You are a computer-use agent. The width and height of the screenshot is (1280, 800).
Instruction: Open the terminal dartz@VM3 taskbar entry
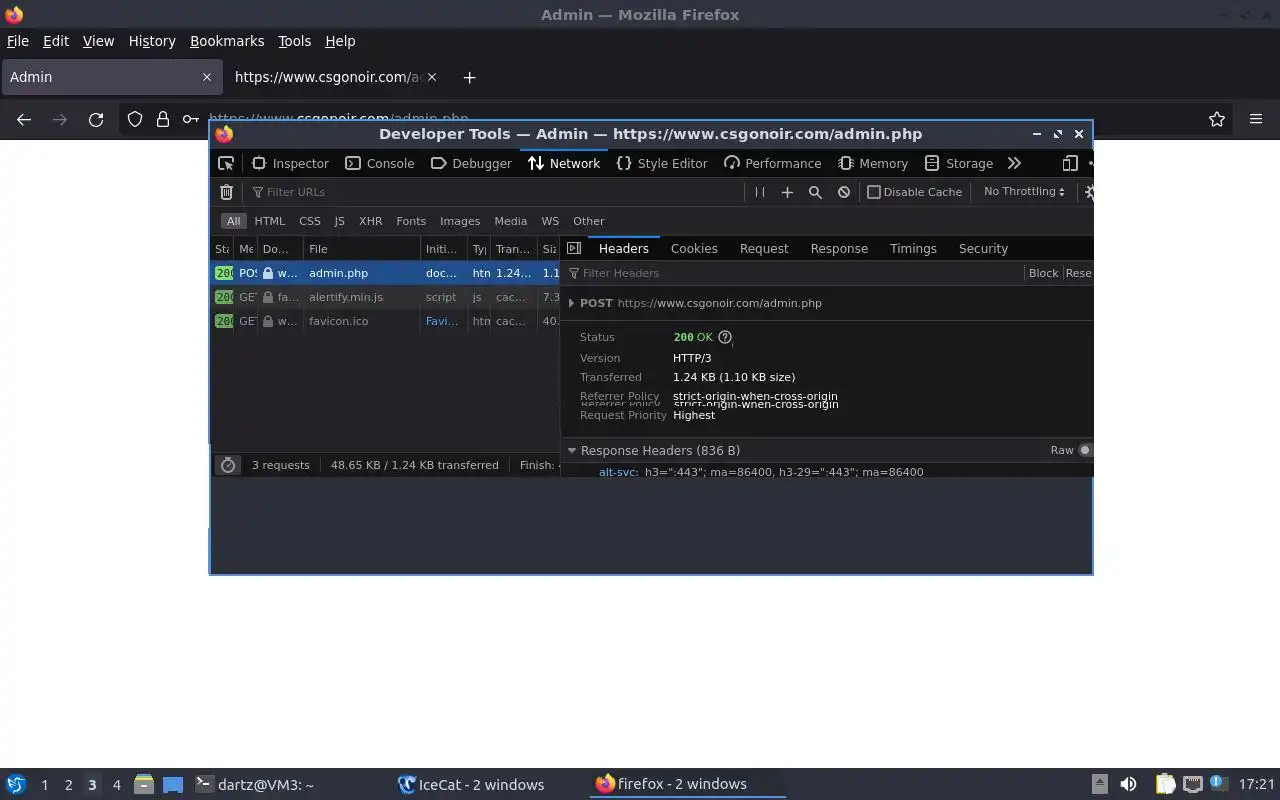tap(254, 784)
